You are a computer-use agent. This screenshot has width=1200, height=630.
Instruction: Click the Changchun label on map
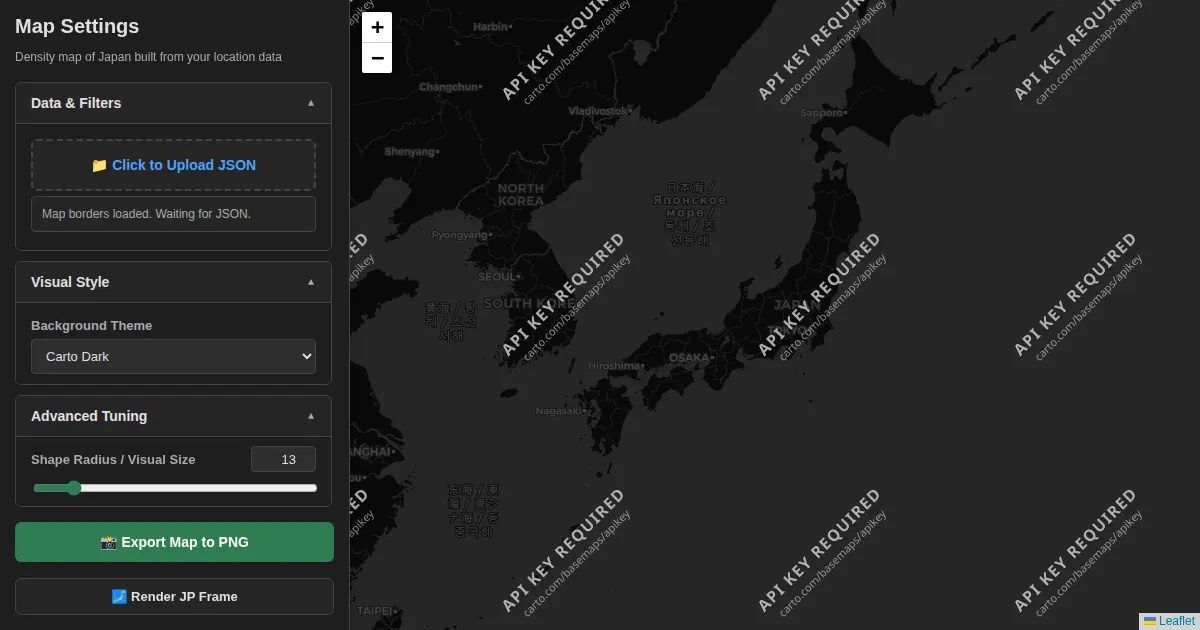click(x=449, y=87)
